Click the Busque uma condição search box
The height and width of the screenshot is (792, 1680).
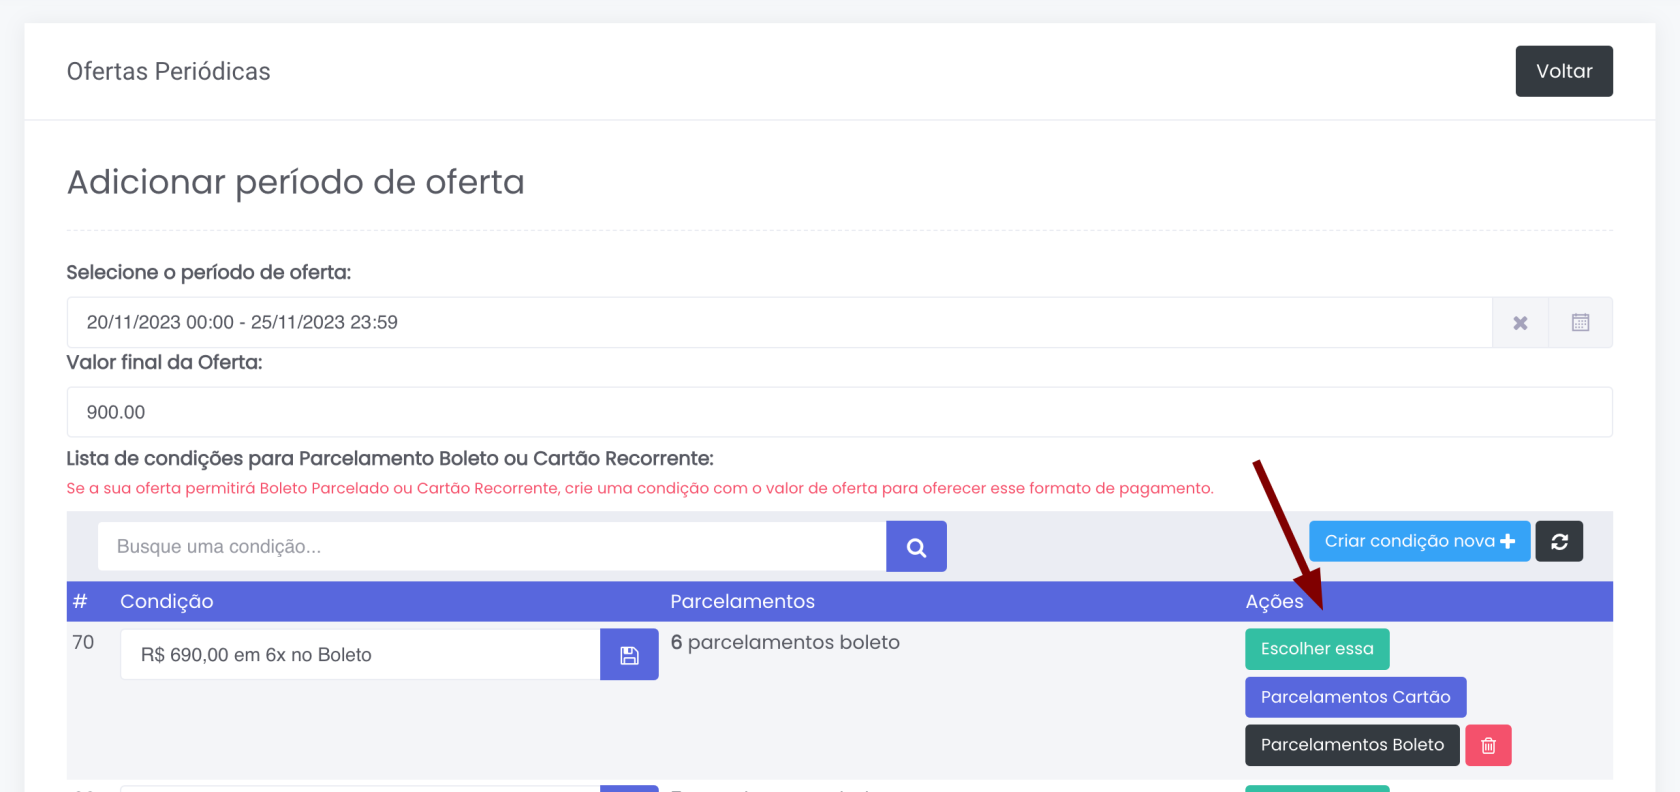491,547
